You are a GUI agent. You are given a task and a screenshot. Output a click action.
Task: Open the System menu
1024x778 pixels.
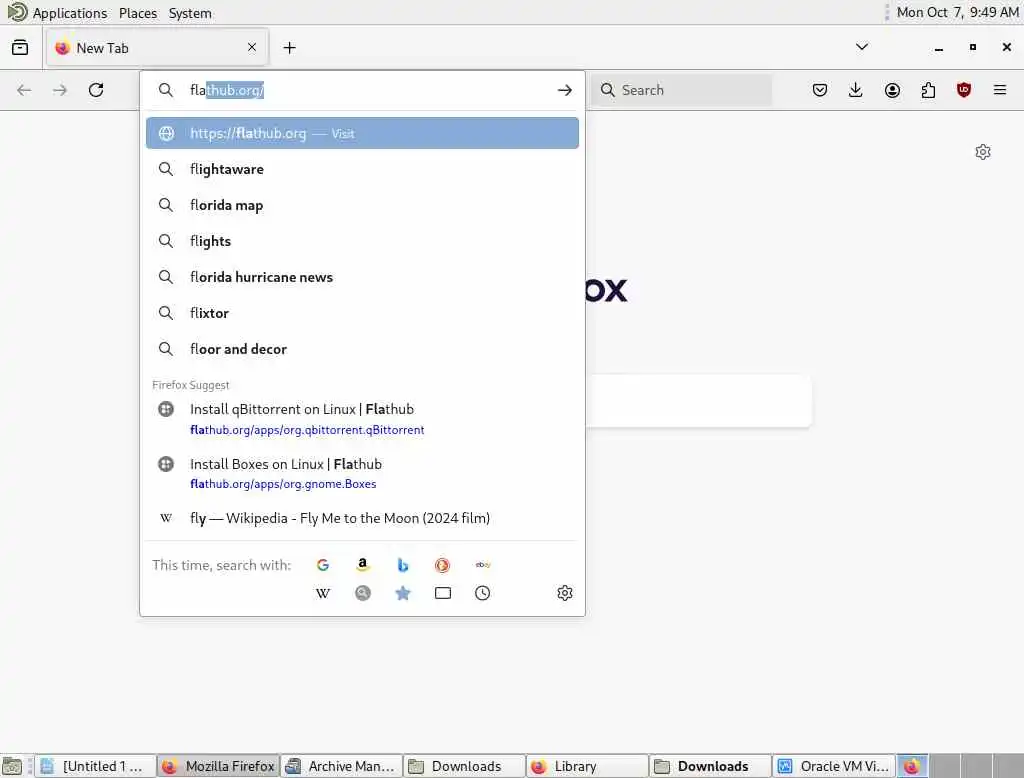[190, 13]
